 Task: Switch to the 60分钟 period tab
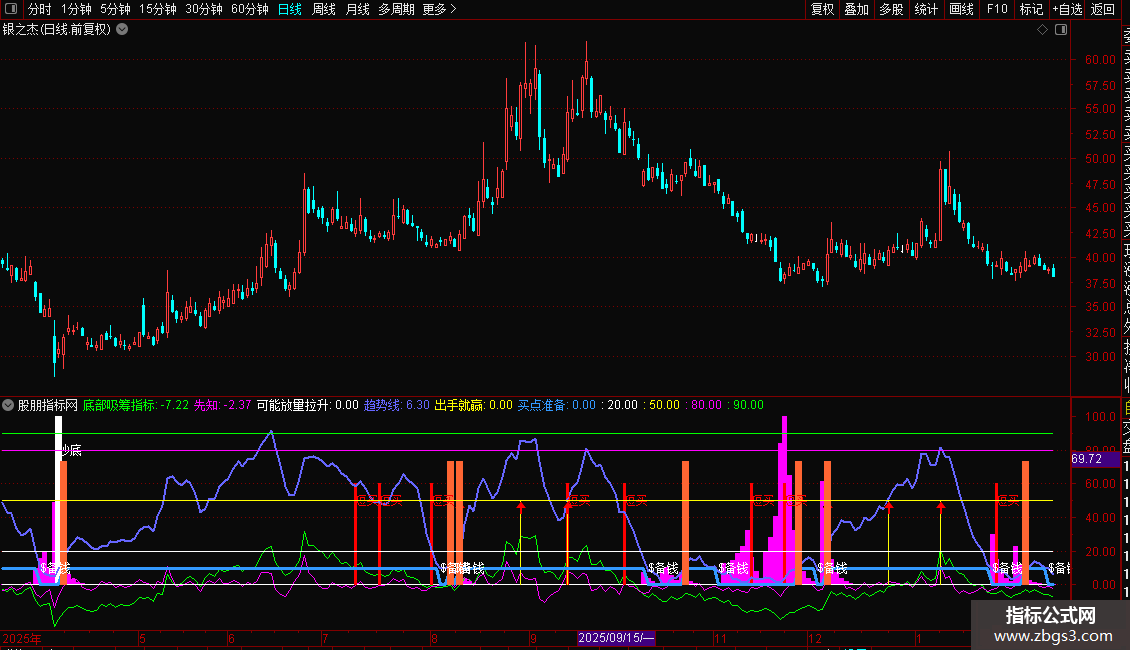250,10
